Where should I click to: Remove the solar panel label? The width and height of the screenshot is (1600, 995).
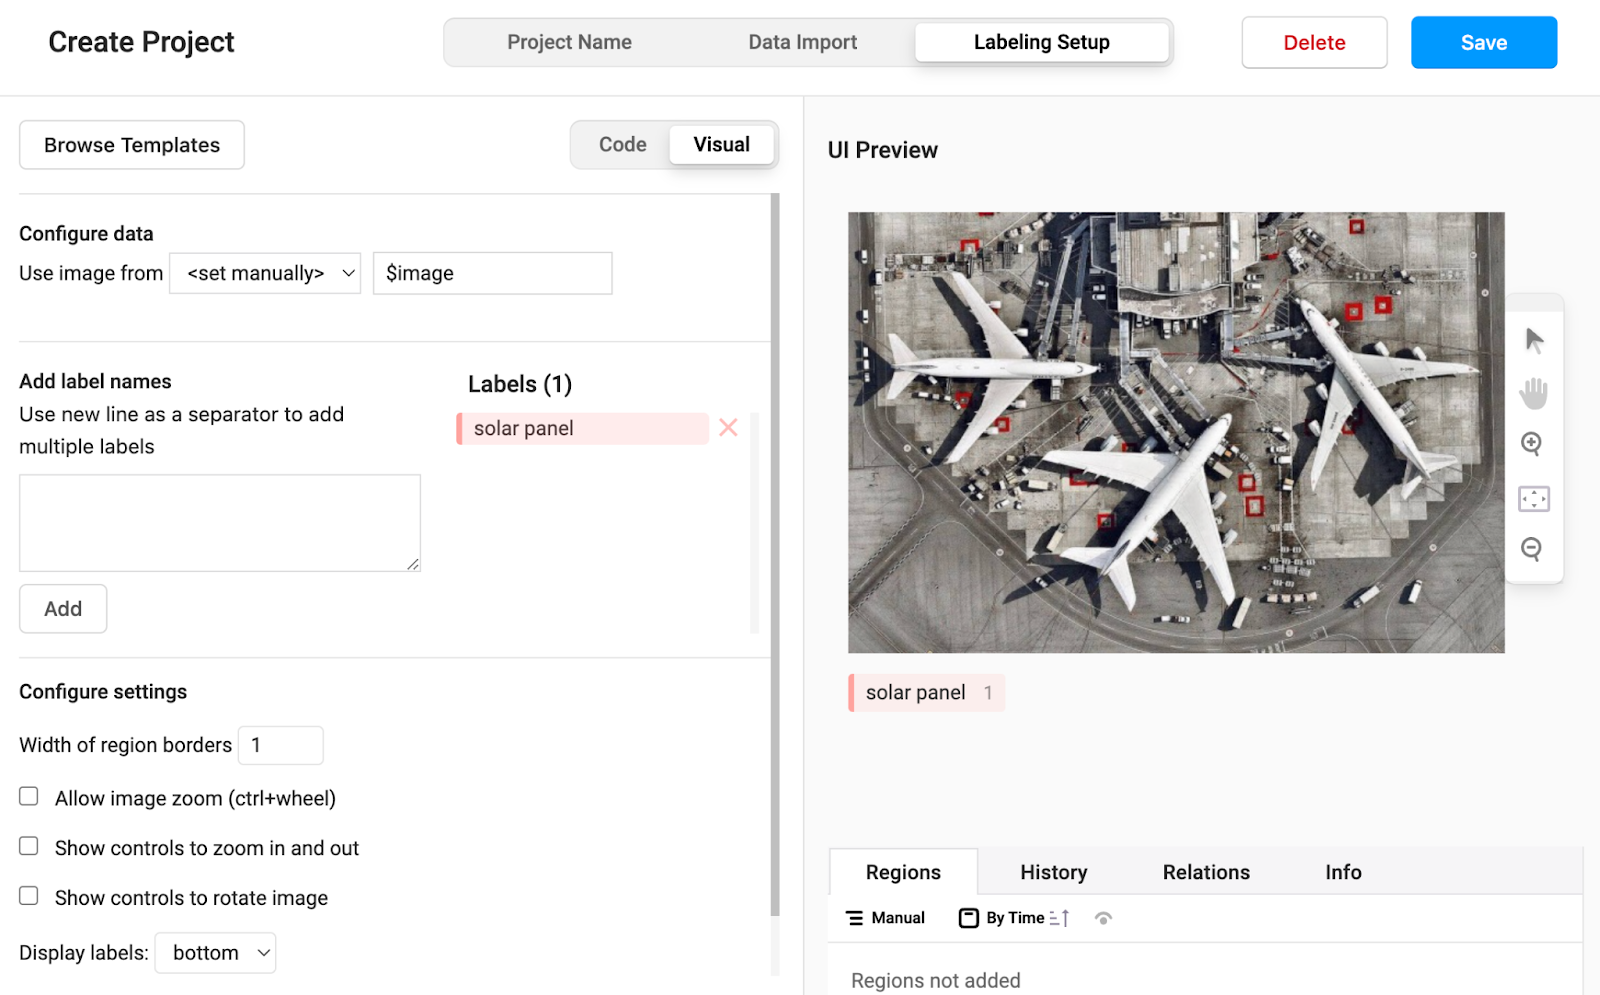728,428
